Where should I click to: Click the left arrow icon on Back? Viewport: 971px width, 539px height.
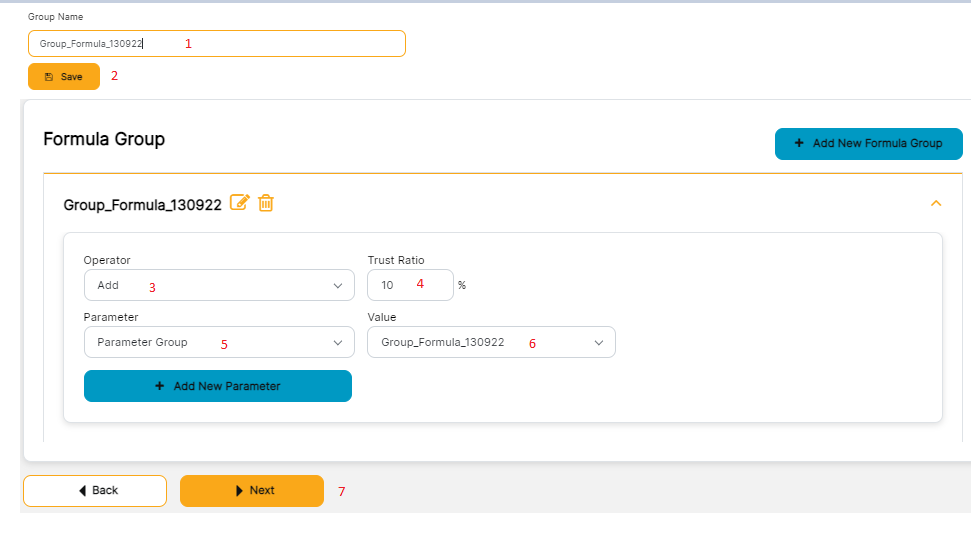(82, 491)
